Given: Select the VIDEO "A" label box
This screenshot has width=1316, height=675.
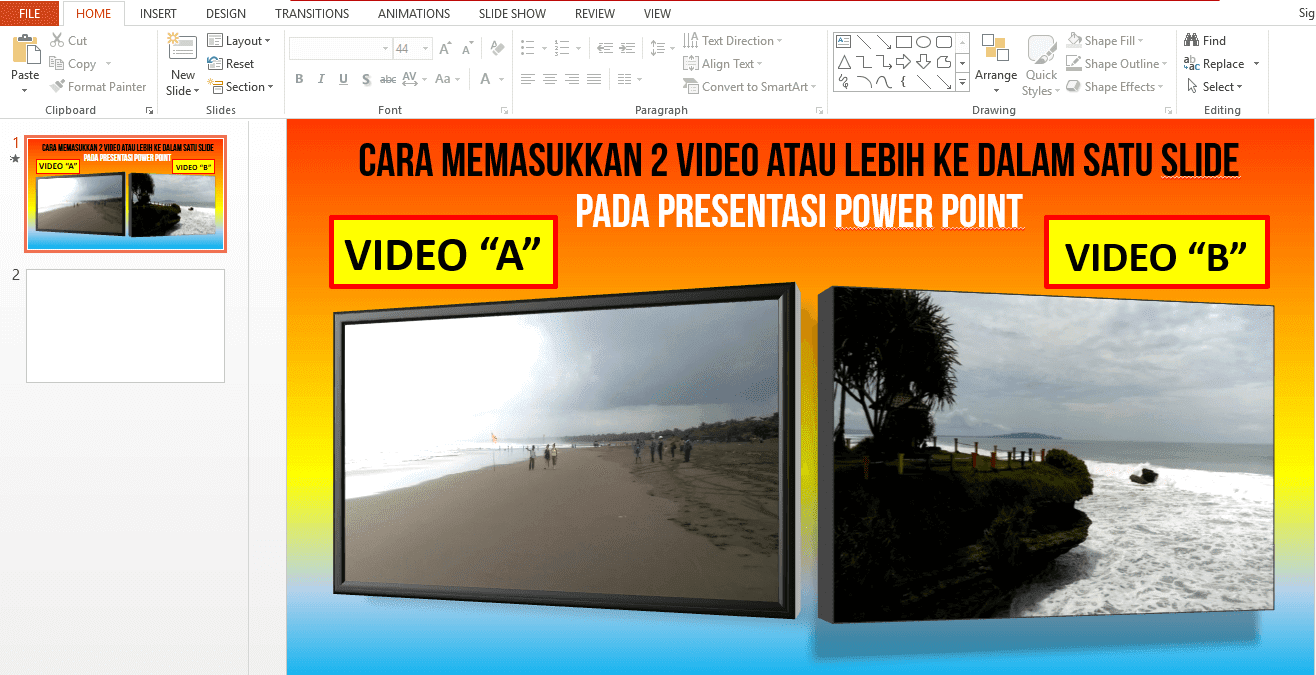Looking at the screenshot, I should click(x=443, y=254).
